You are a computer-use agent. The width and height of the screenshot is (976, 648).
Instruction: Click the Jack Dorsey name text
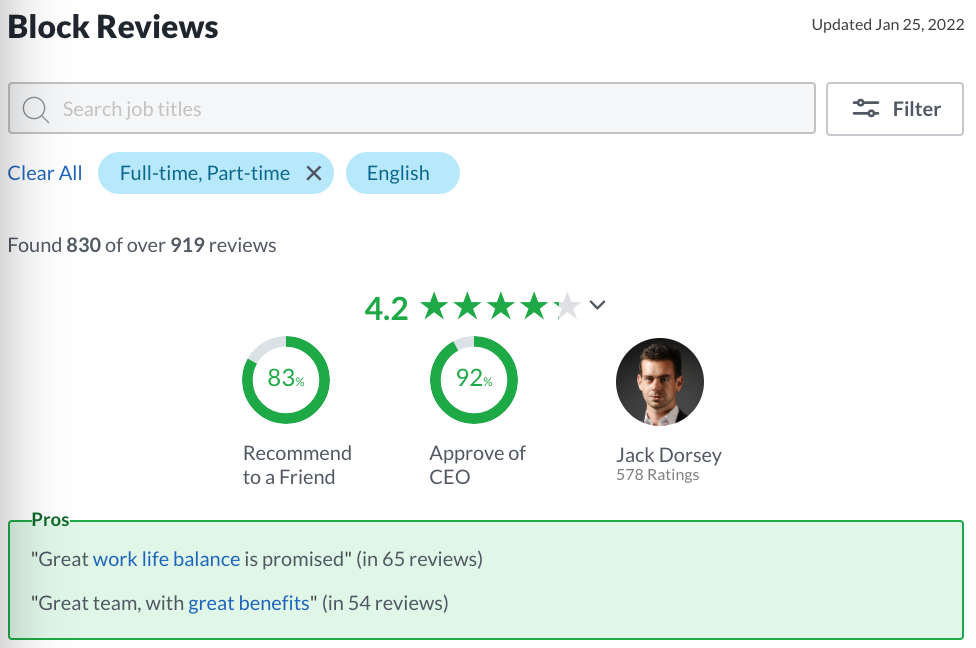[669, 455]
